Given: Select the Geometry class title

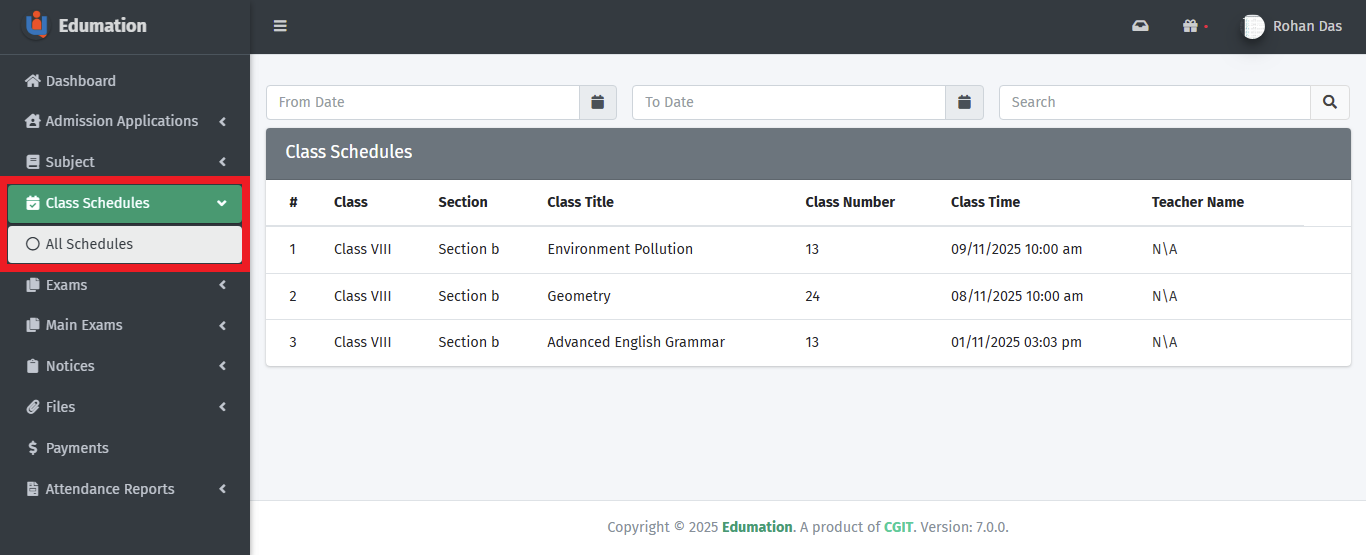Looking at the screenshot, I should pos(579,296).
